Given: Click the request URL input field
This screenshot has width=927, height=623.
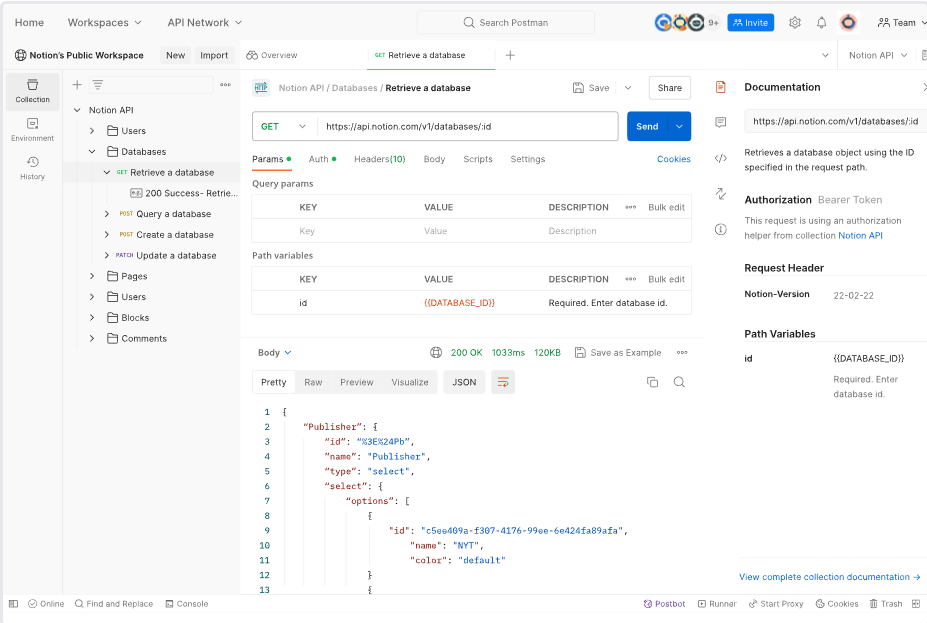Looking at the screenshot, I should 467,127.
